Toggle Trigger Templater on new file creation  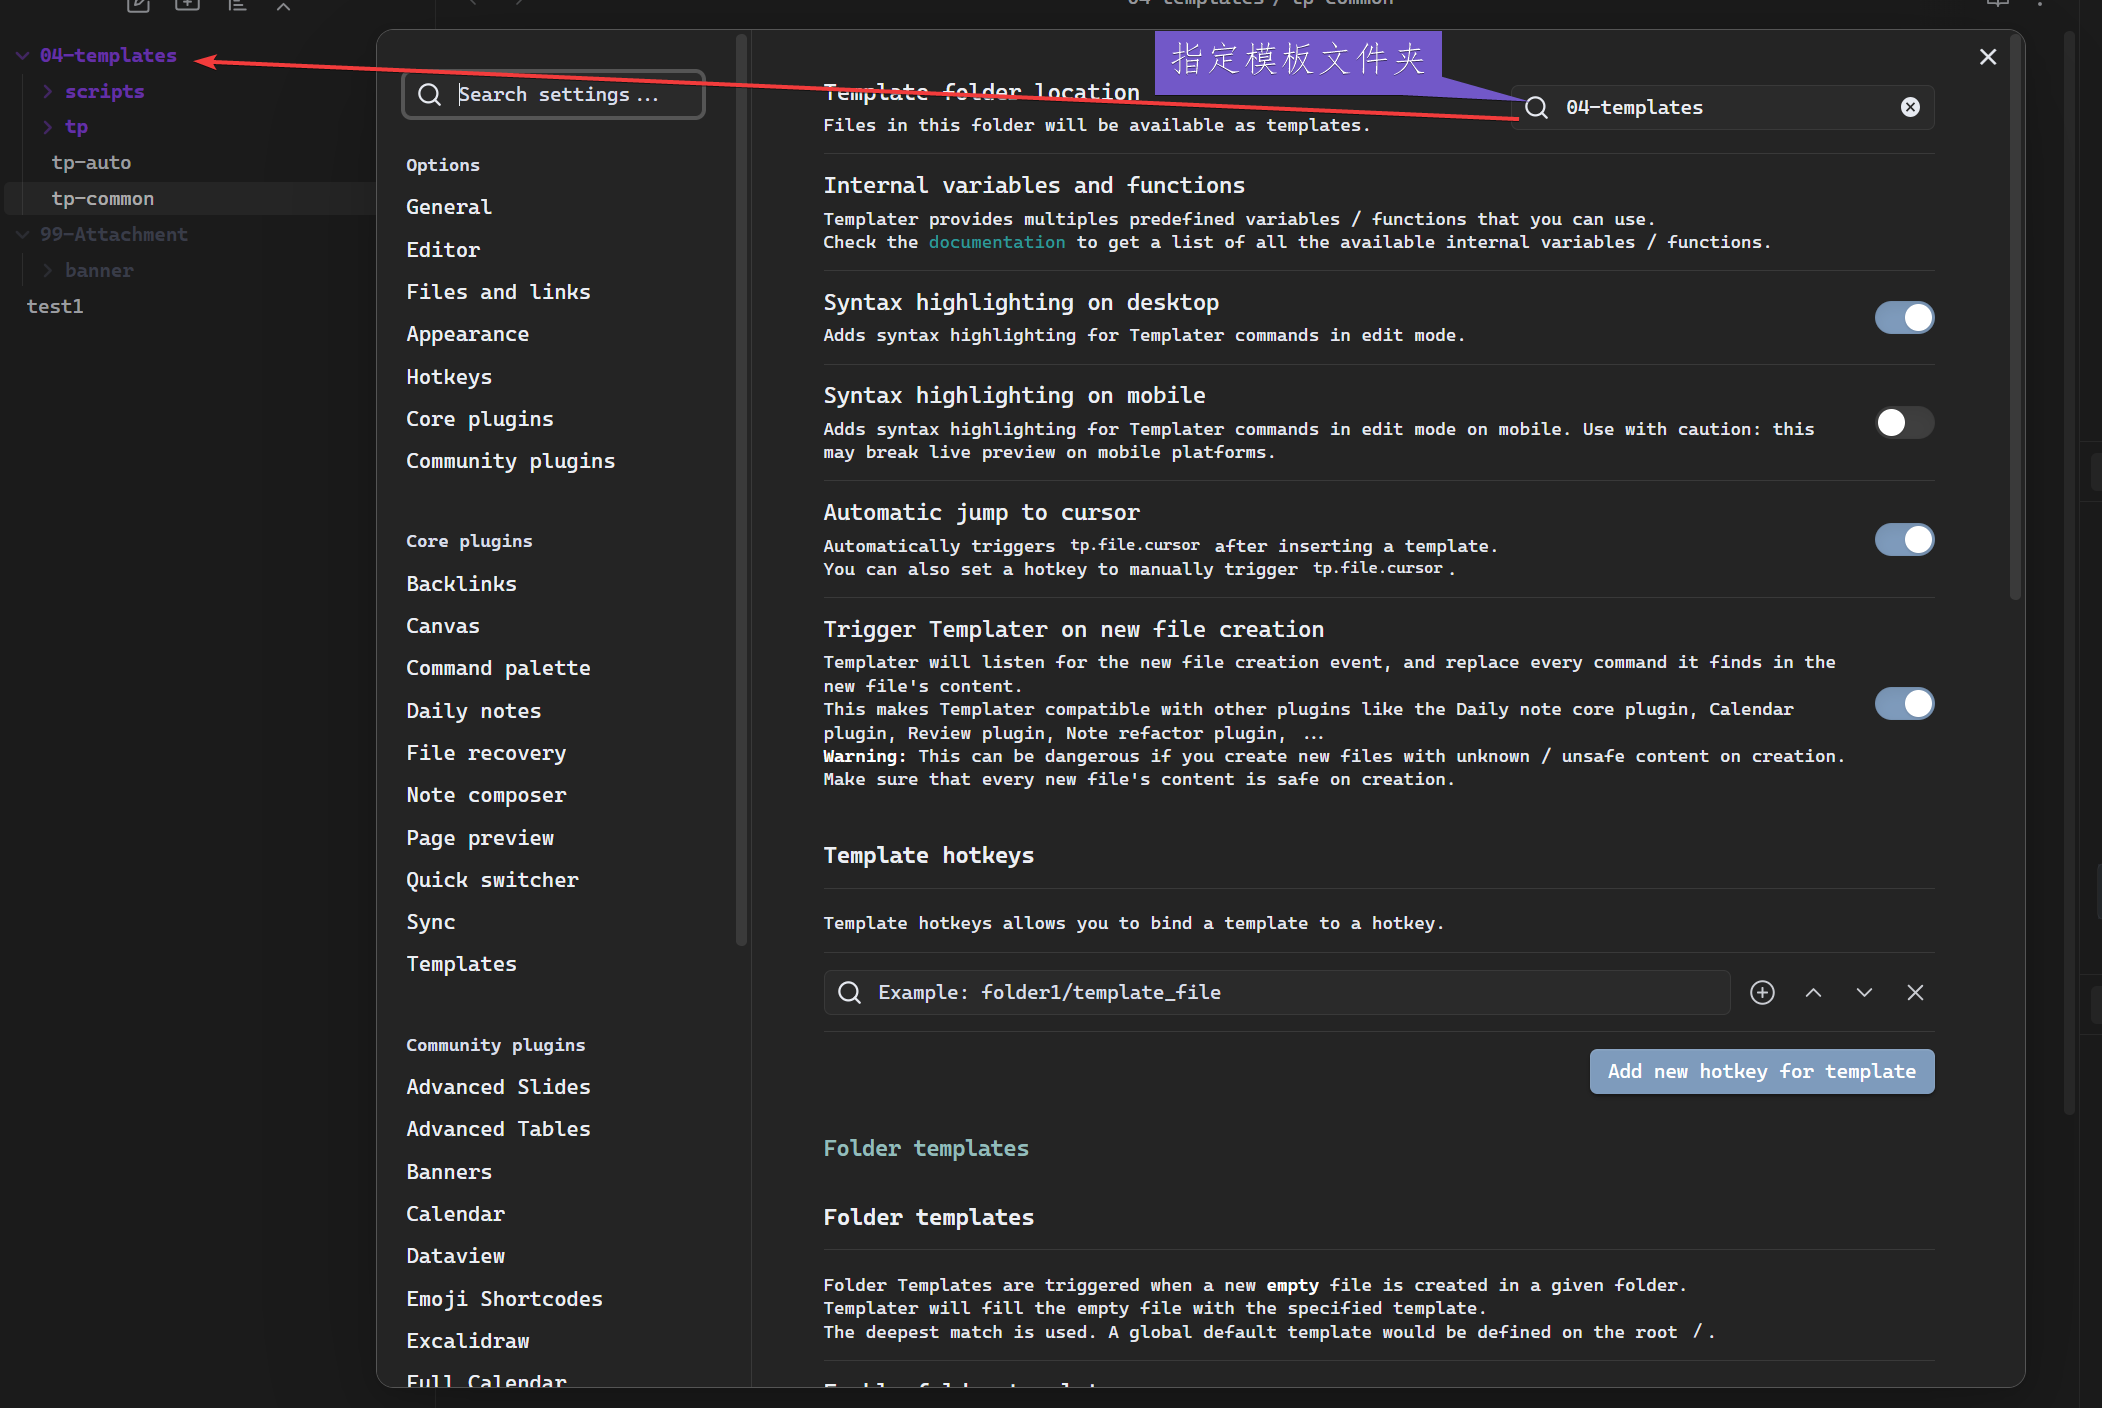1904,704
